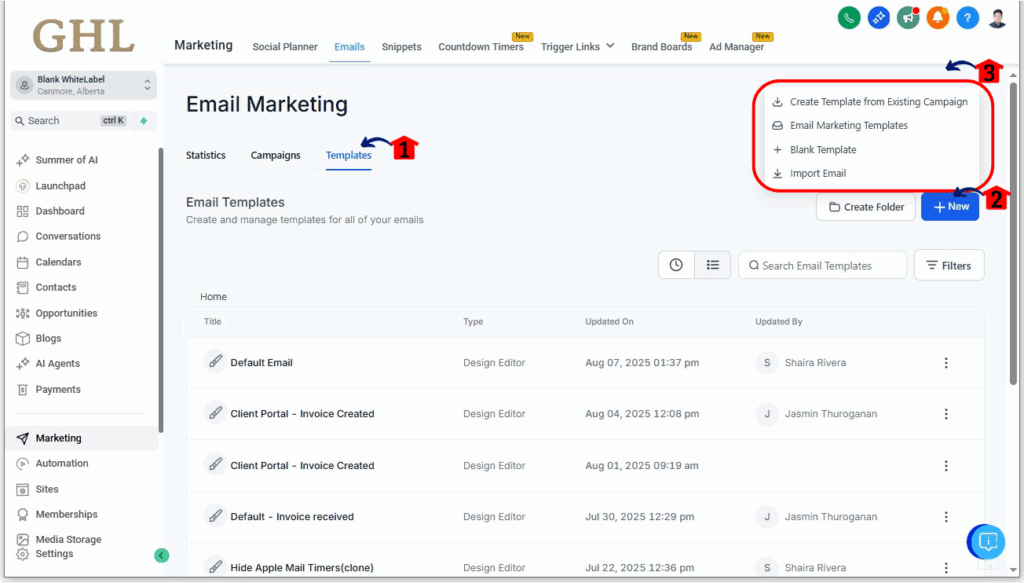Open Memberships from the sidebar

[x=66, y=514]
